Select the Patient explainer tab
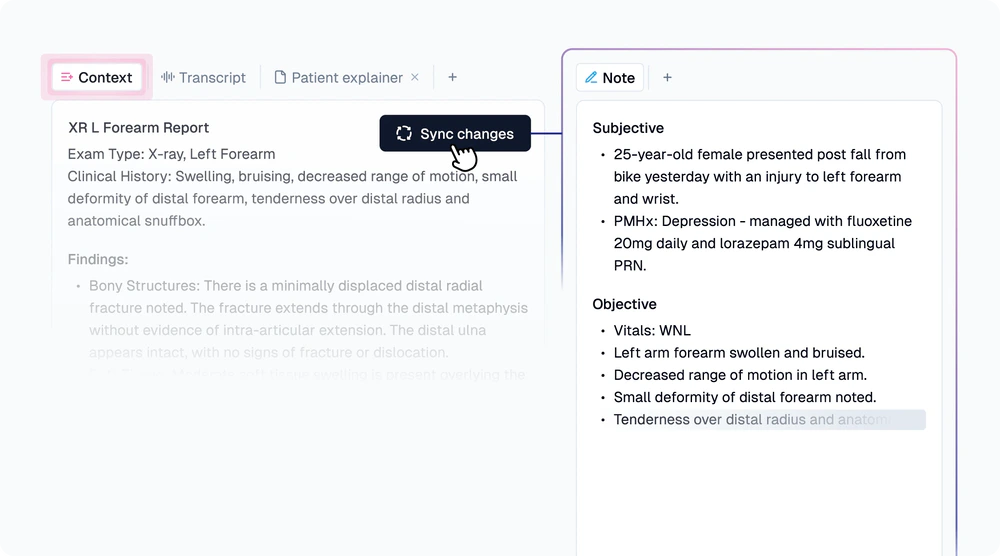1000x556 pixels. 346,78
